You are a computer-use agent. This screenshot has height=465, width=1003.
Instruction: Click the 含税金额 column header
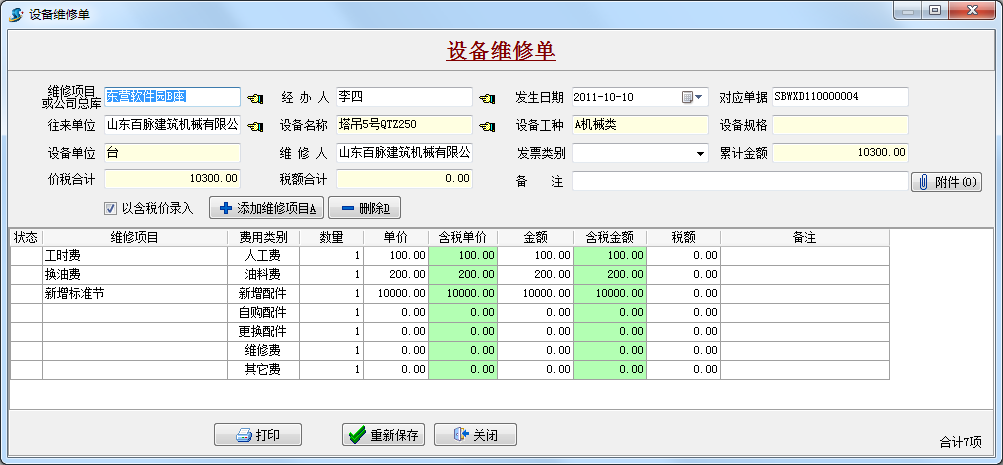coord(610,237)
